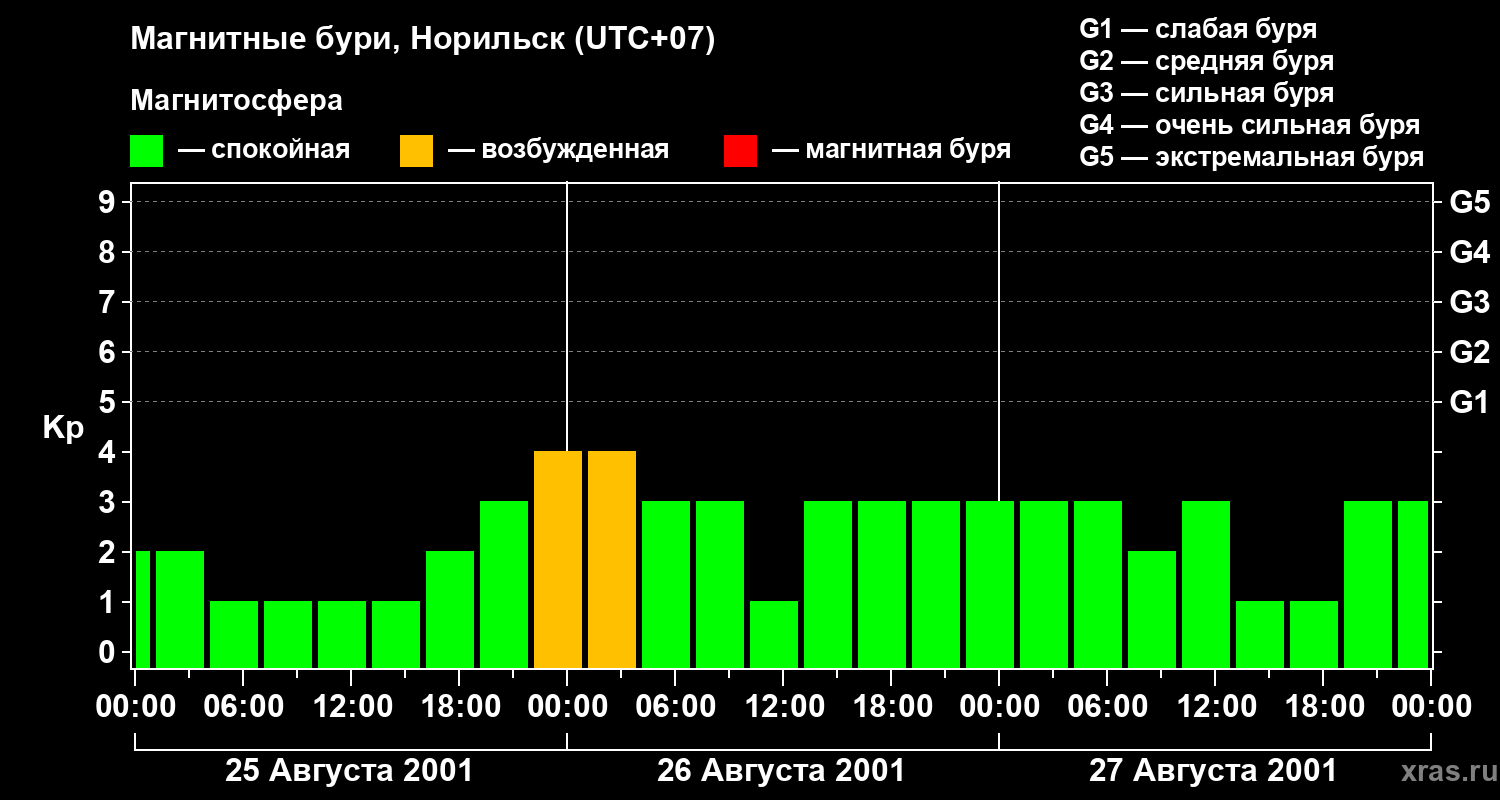Click the '26 Августа 2001' date label
This screenshot has width=1500, height=800.
click(x=781, y=771)
